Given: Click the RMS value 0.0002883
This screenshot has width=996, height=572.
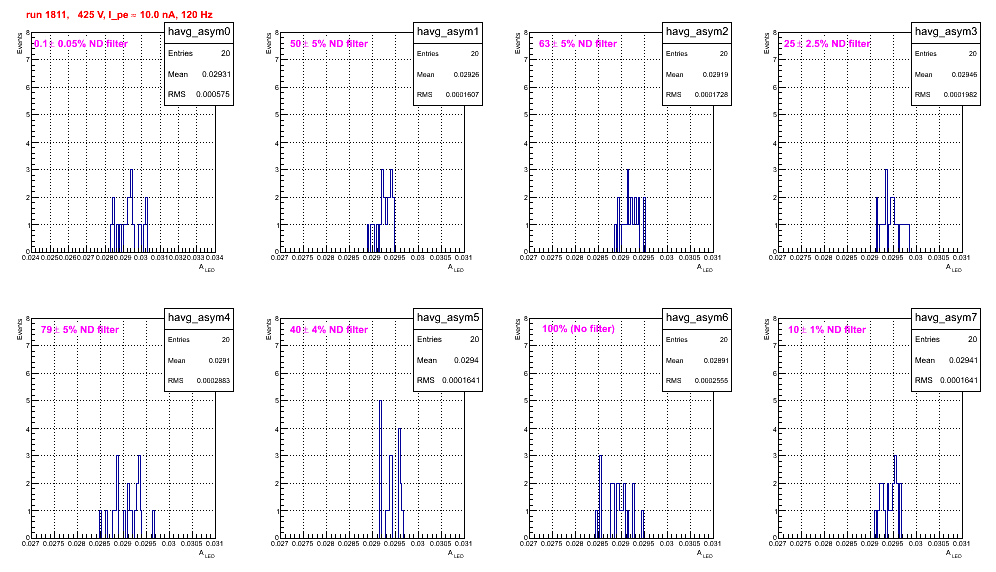Looking at the screenshot, I should coord(213,381).
